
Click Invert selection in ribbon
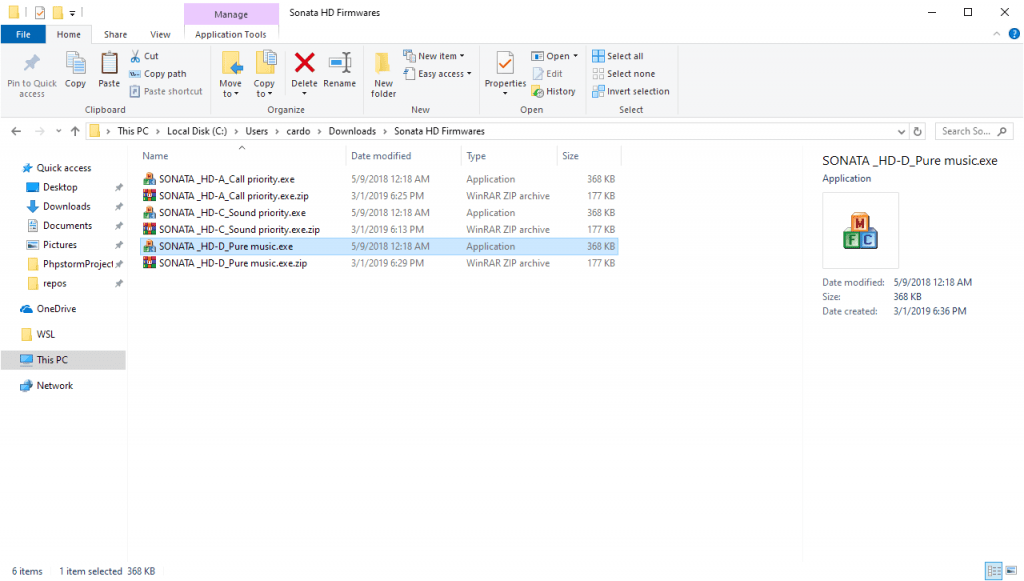point(630,91)
